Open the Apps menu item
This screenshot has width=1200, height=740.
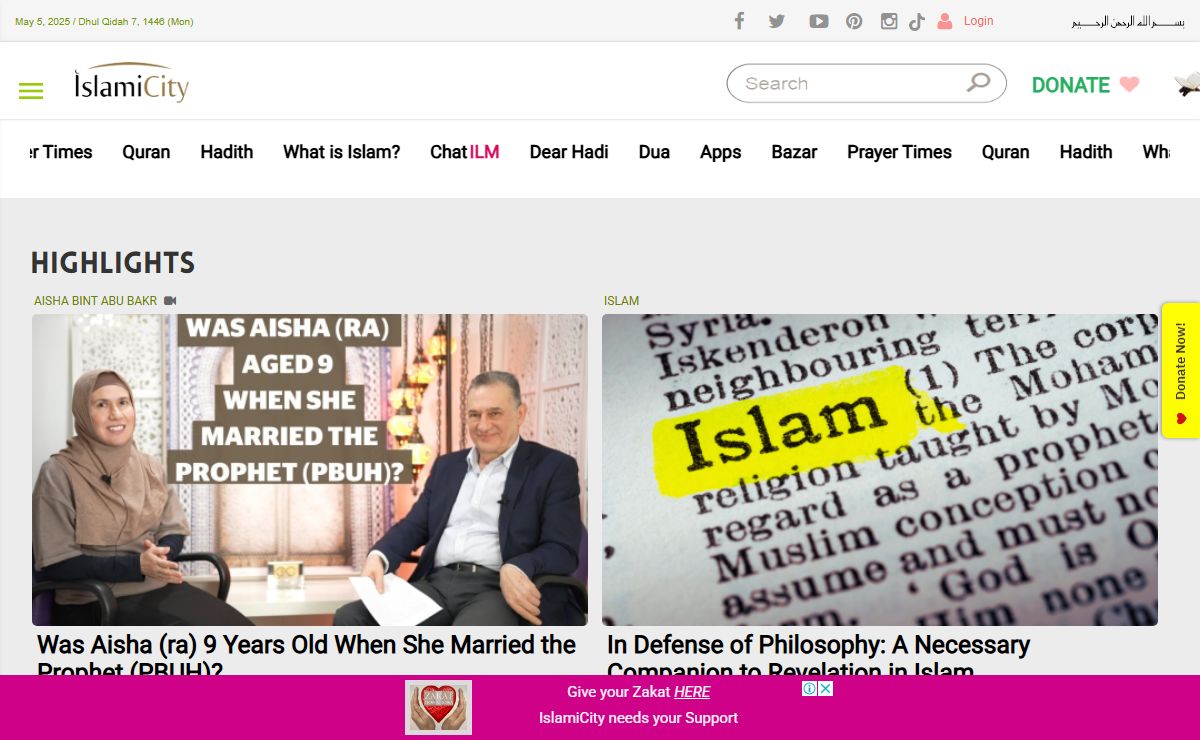720,152
